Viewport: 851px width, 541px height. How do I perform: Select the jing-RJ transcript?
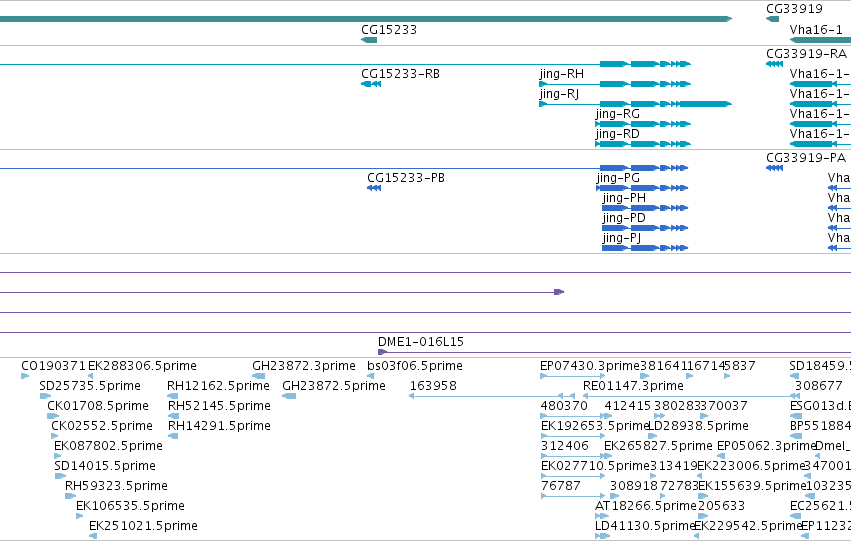coord(559,94)
